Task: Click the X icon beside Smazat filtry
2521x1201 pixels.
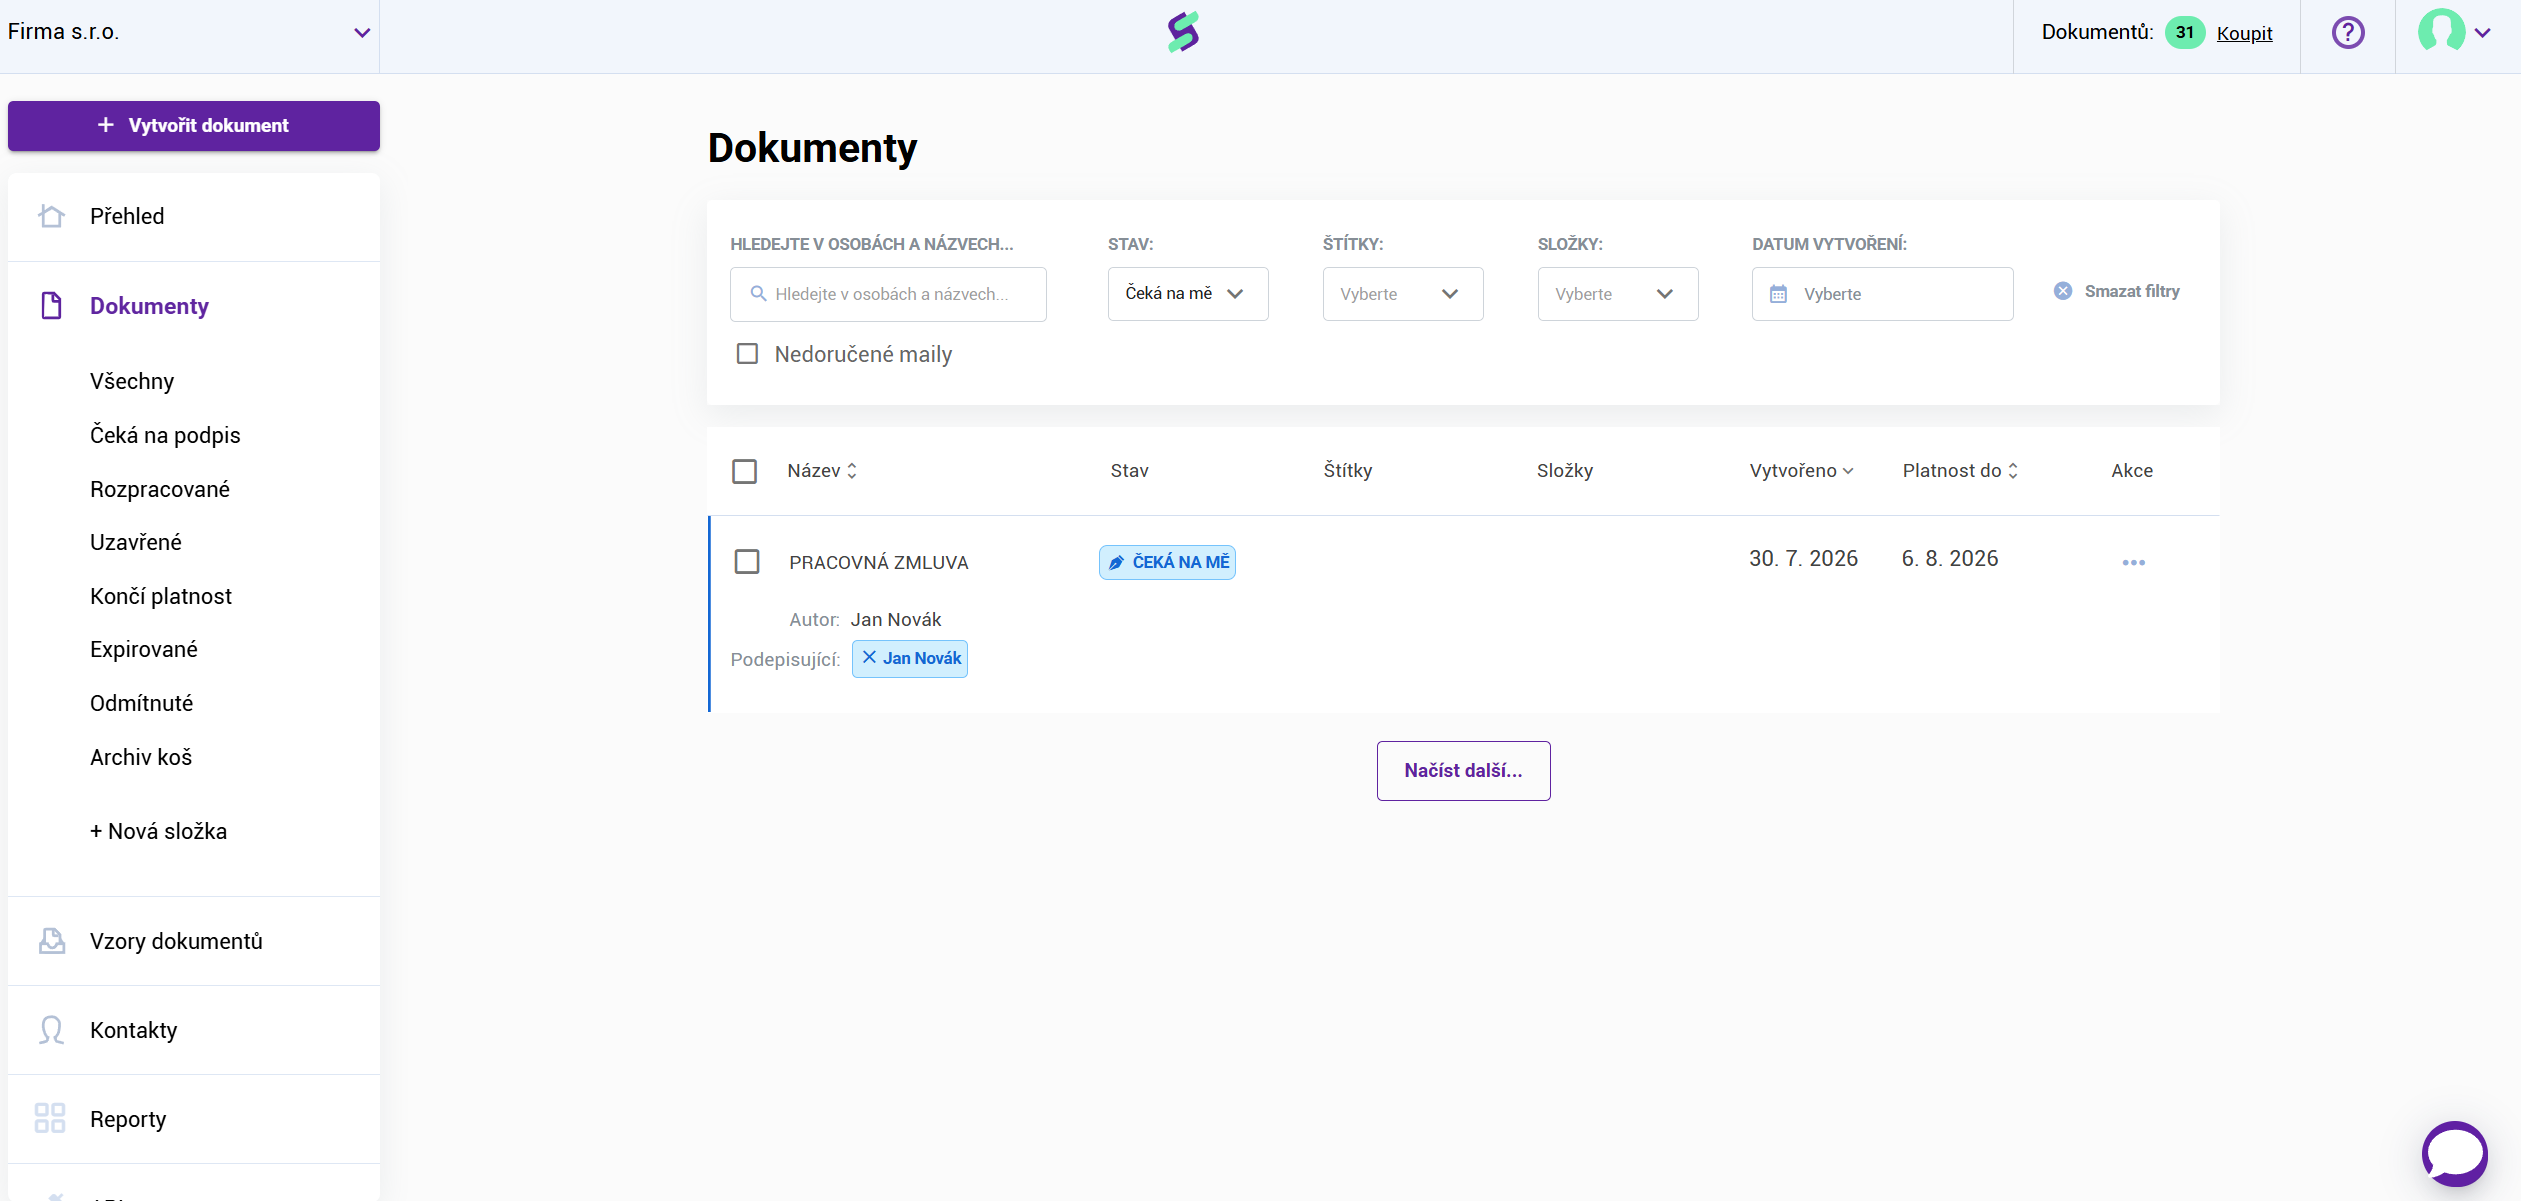Action: click(2063, 291)
